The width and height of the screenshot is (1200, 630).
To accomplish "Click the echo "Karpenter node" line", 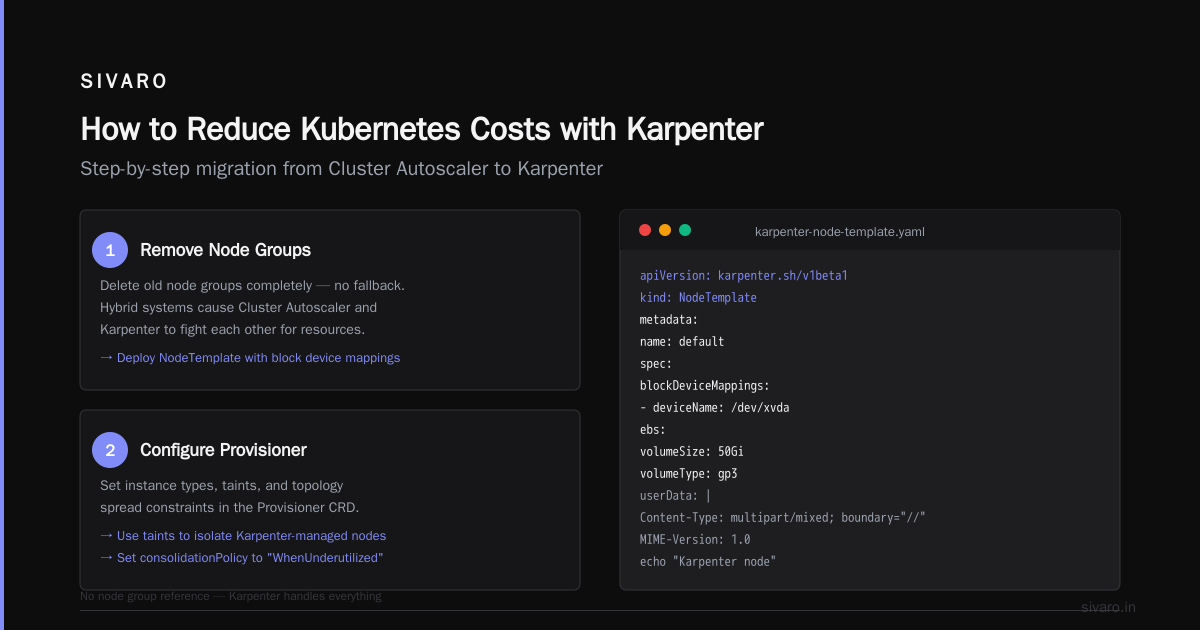I will tap(708, 561).
